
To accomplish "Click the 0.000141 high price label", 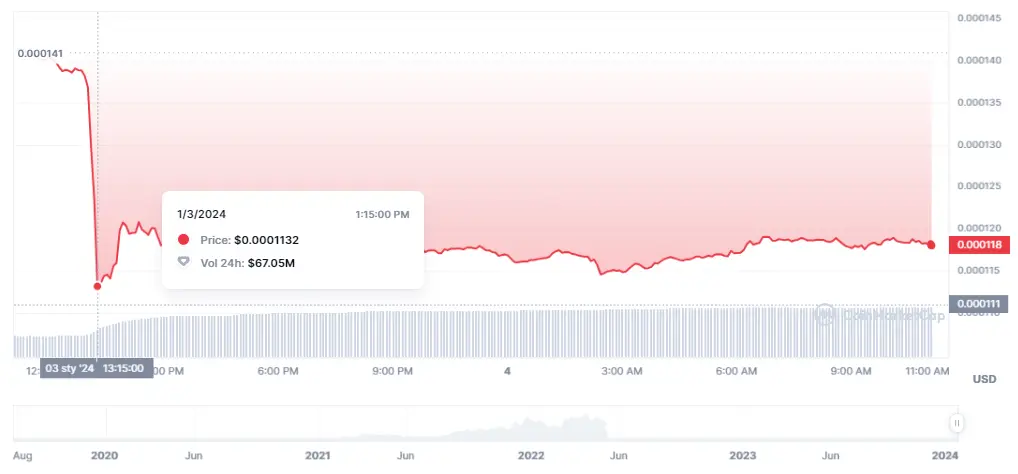I will [38, 53].
